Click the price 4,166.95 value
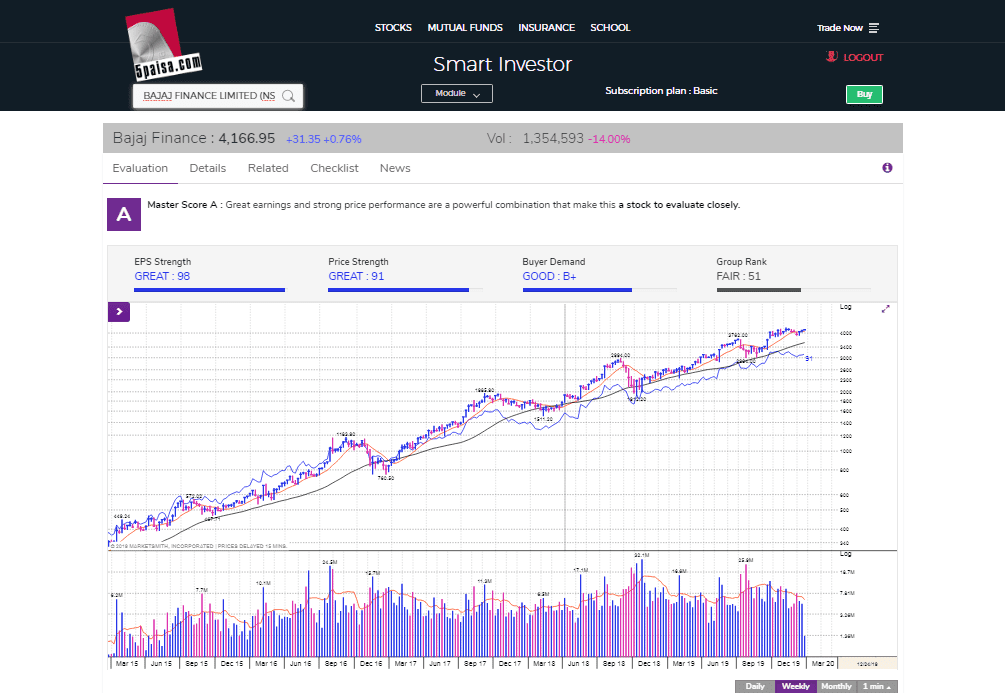Screen dimensions: 1005x693 pyautogui.click(x=247, y=138)
